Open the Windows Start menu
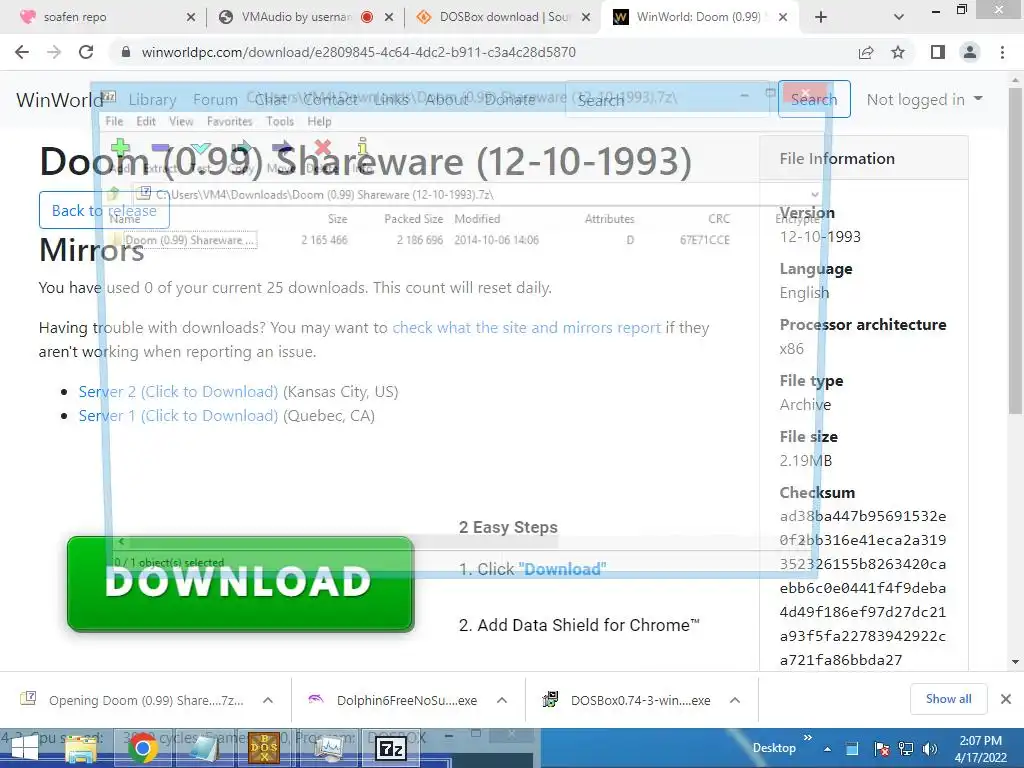The height and width of the screenshot is (768, 1024). point(24,748)
